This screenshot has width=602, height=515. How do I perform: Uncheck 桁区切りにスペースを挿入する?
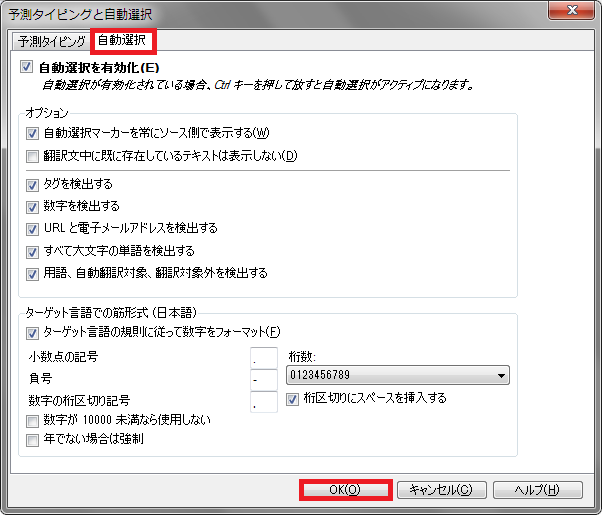pos(294,398)
